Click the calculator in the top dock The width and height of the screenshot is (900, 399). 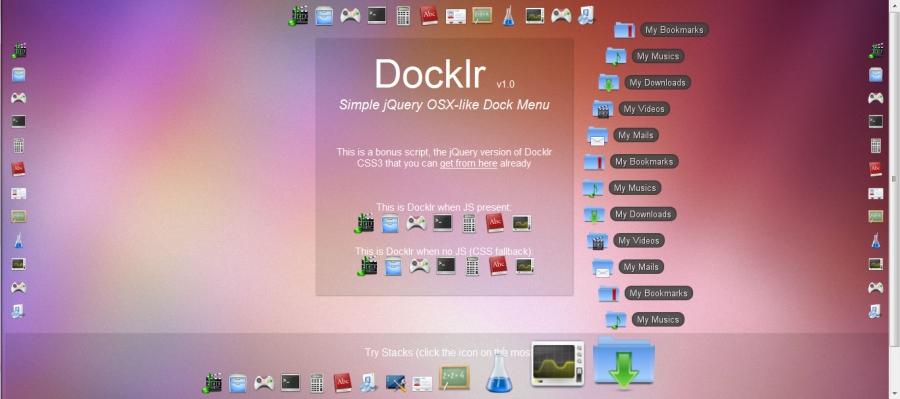(403, 16)
